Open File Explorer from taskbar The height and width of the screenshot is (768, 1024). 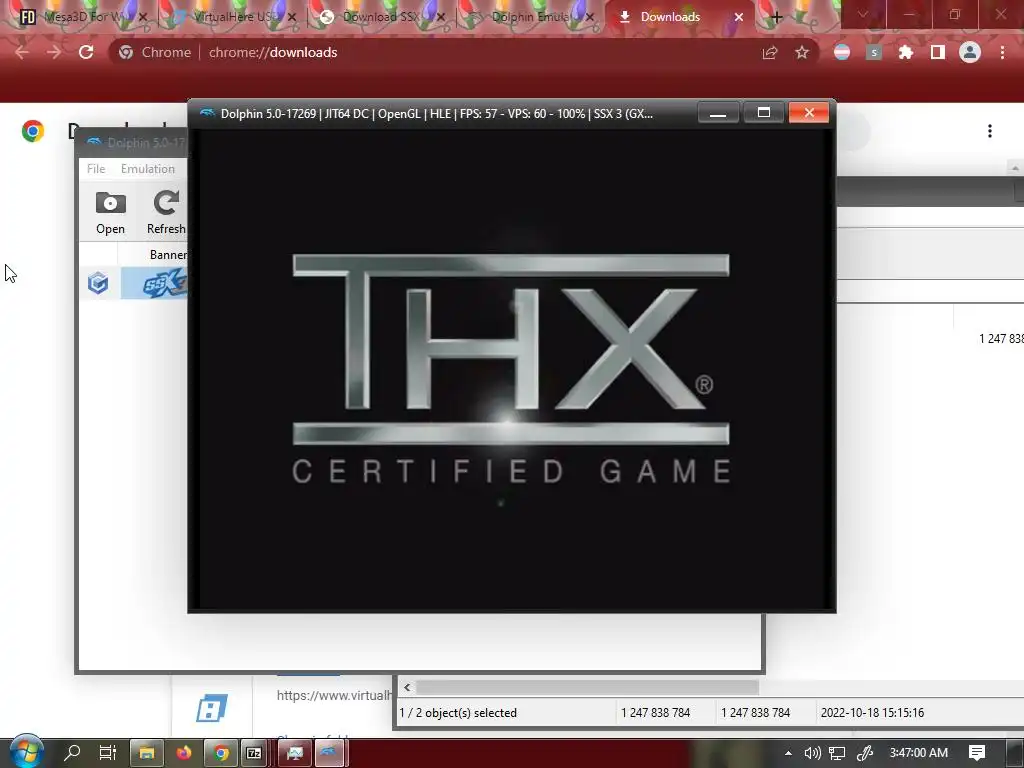146,753
